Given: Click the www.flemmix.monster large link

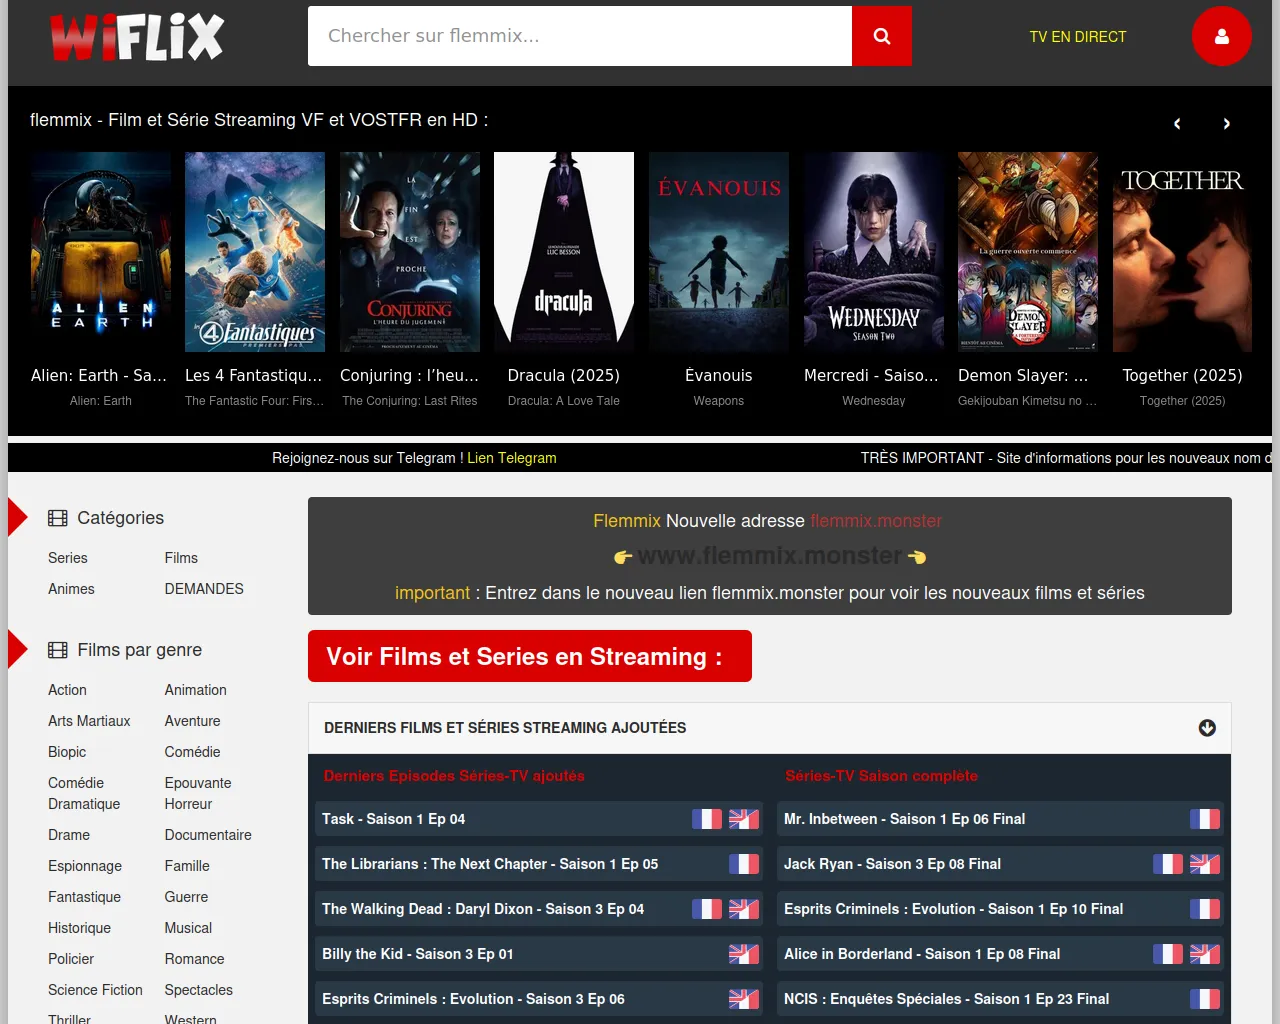Looking at the screenshot, I should (x=770, y=556).
